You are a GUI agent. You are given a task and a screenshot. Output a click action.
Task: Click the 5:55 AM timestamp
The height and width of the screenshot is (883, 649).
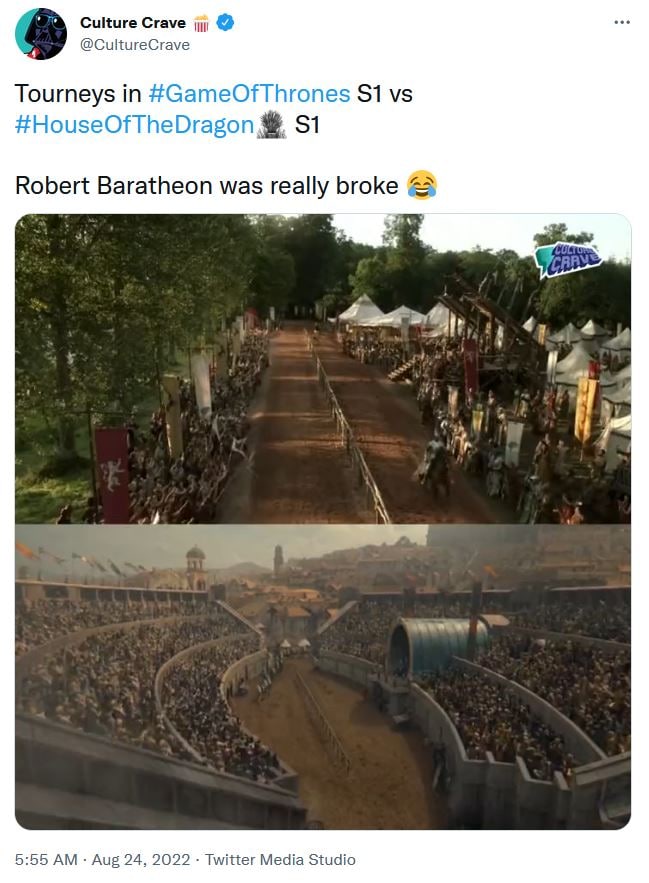click(x=46, y=860)
